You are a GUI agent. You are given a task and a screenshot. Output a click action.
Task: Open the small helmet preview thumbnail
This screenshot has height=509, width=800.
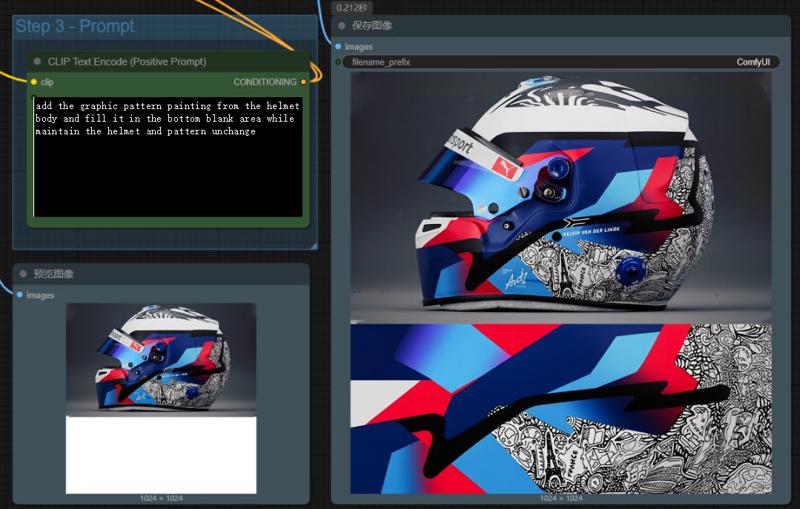(161, 358)
